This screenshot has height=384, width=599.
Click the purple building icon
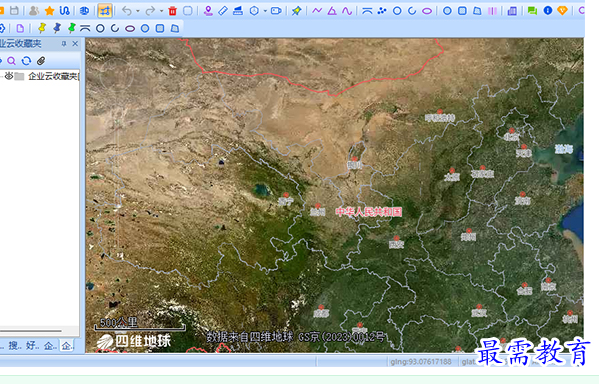click(512, 11)
